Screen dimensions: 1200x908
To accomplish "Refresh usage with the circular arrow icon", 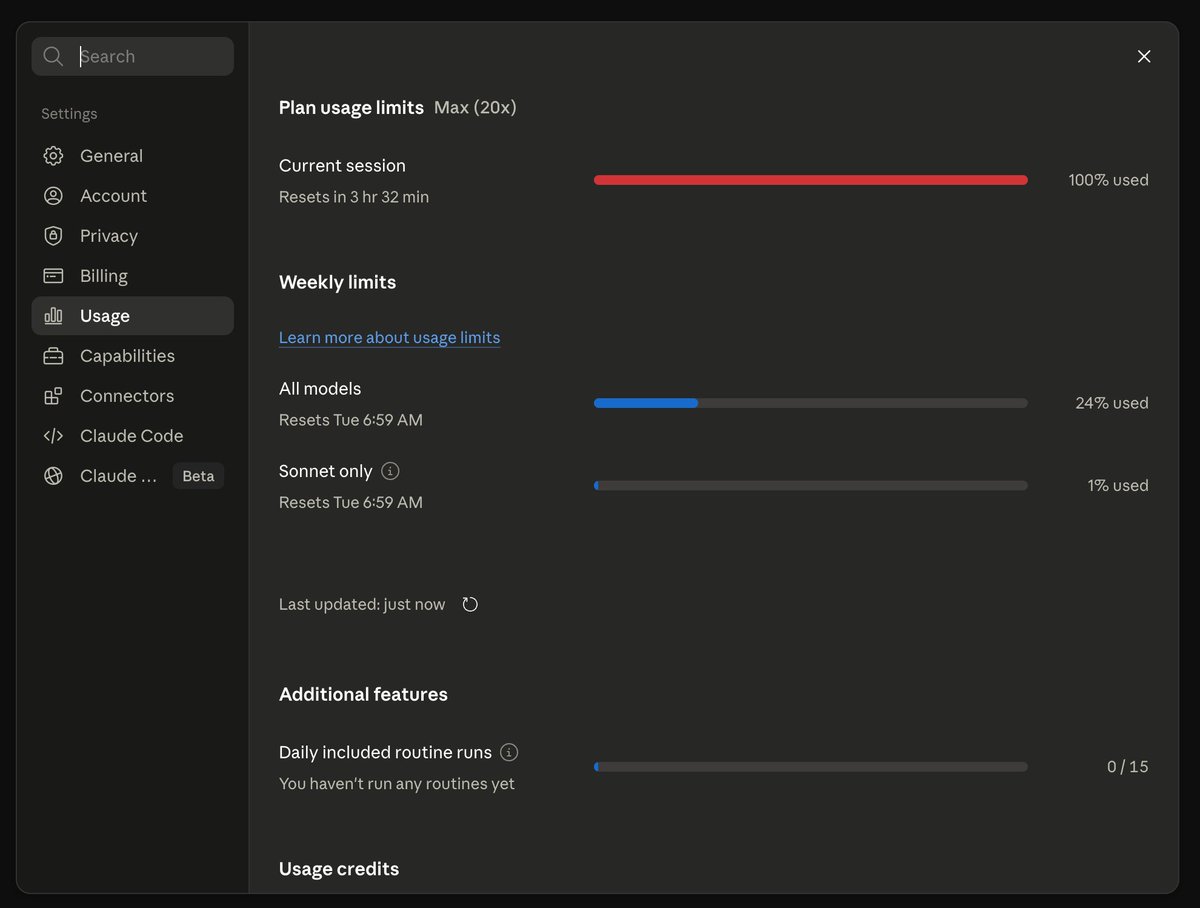I will pyautogui.click(x=470, y=604).
